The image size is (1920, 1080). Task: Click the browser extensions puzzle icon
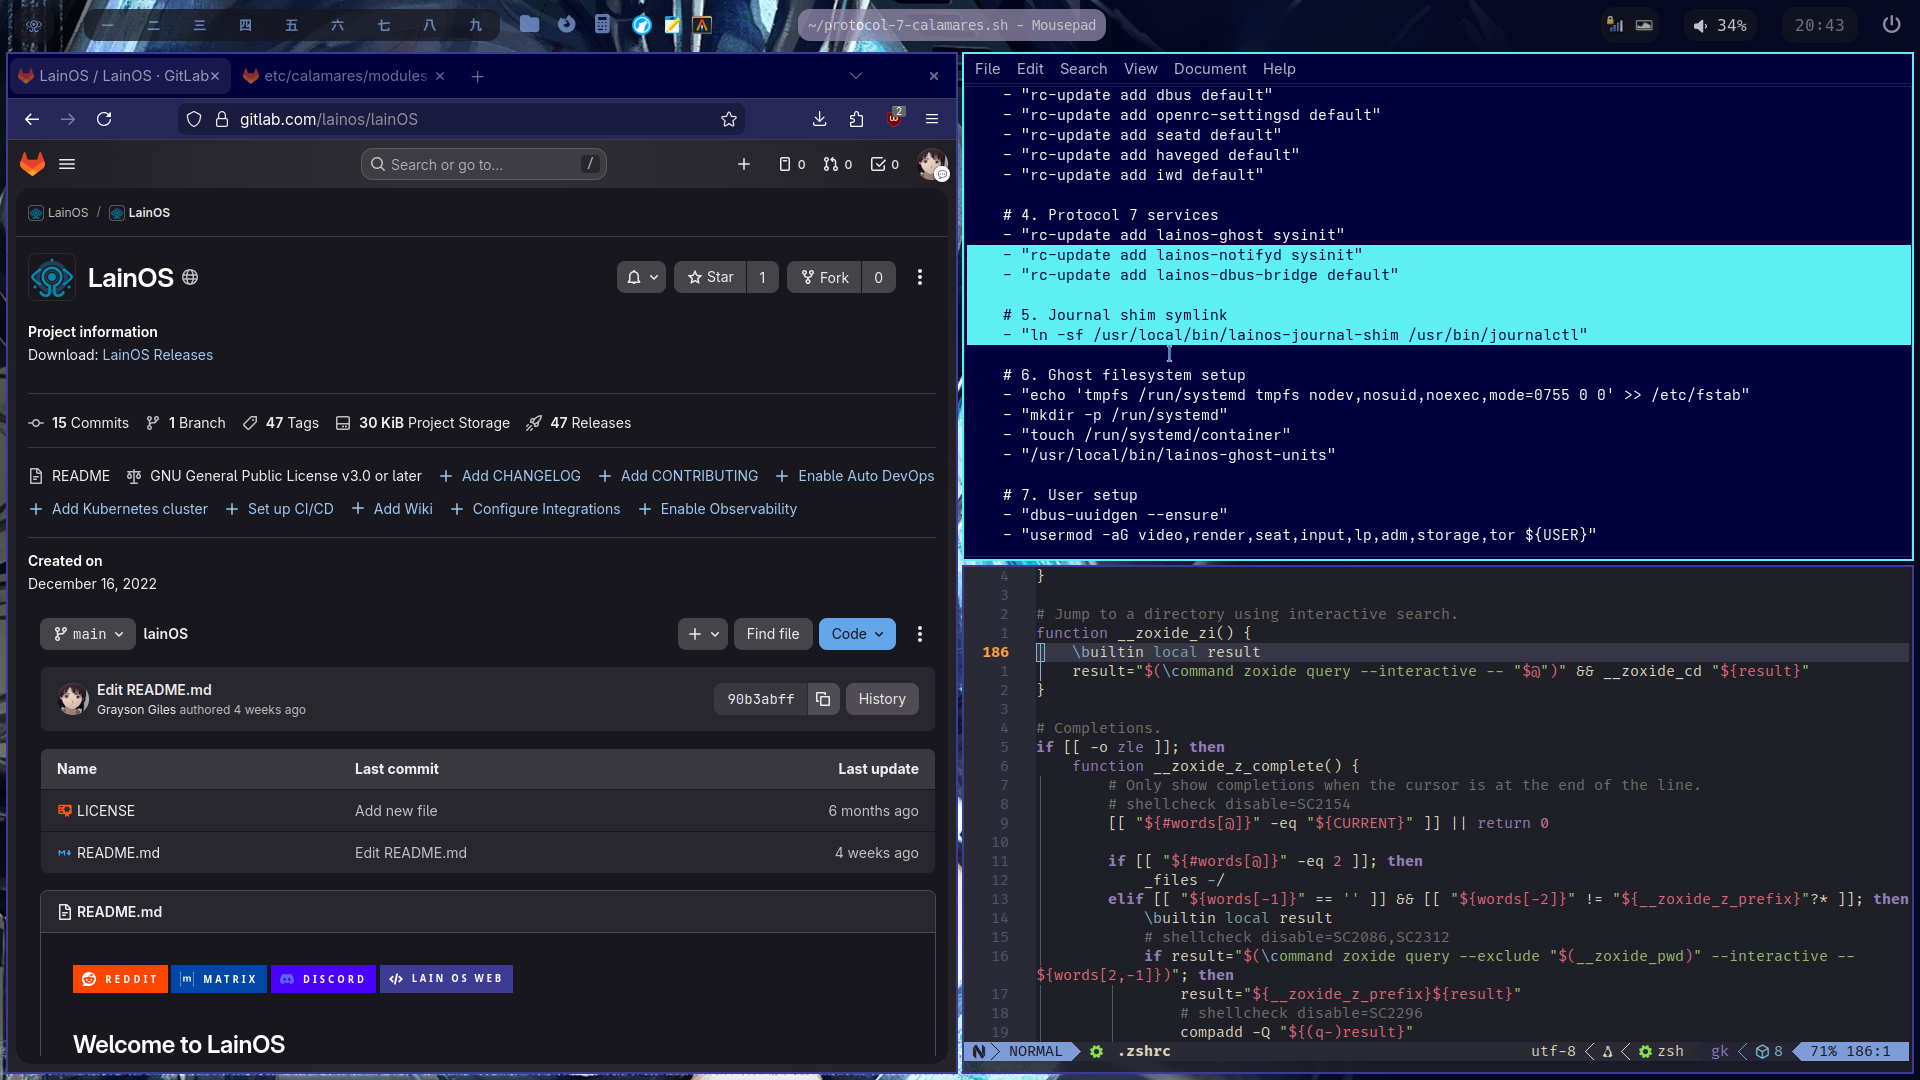856,119
